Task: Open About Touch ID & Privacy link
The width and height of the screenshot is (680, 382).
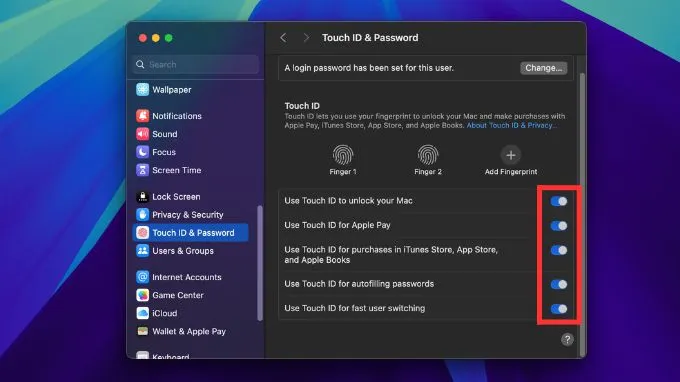Action: pos(511,125)
